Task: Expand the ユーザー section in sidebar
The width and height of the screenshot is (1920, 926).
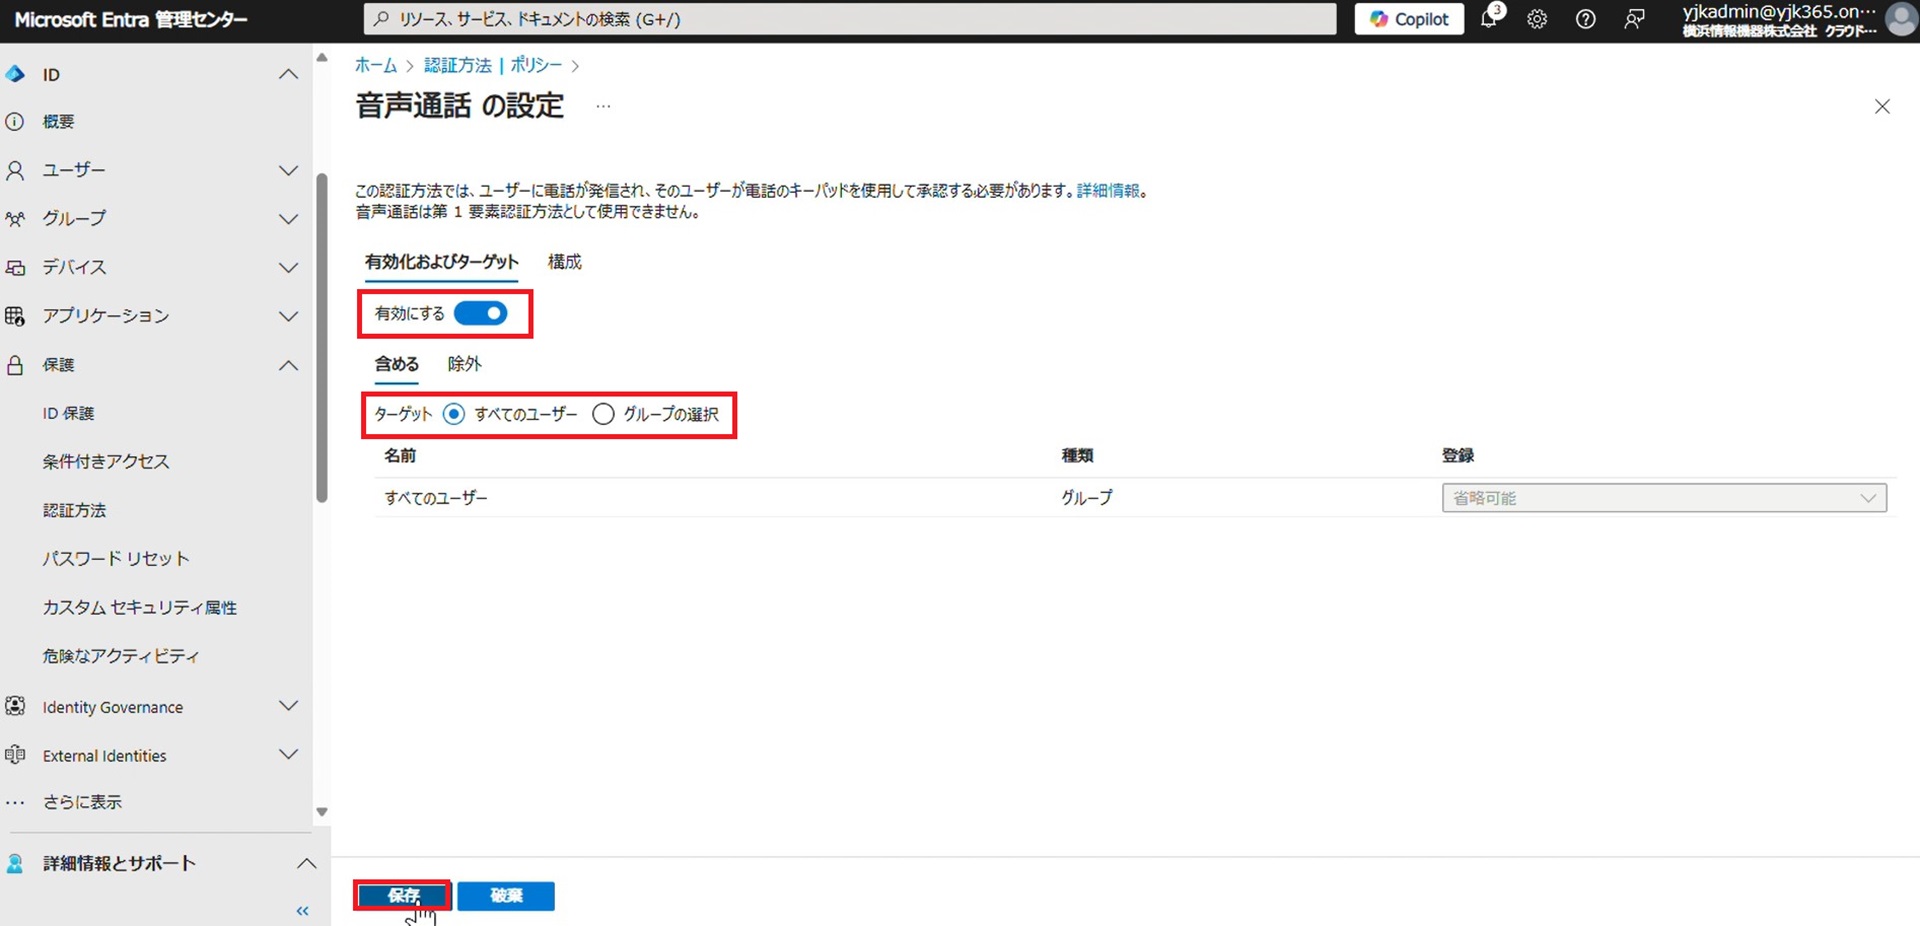Action: tap(288, 170)
